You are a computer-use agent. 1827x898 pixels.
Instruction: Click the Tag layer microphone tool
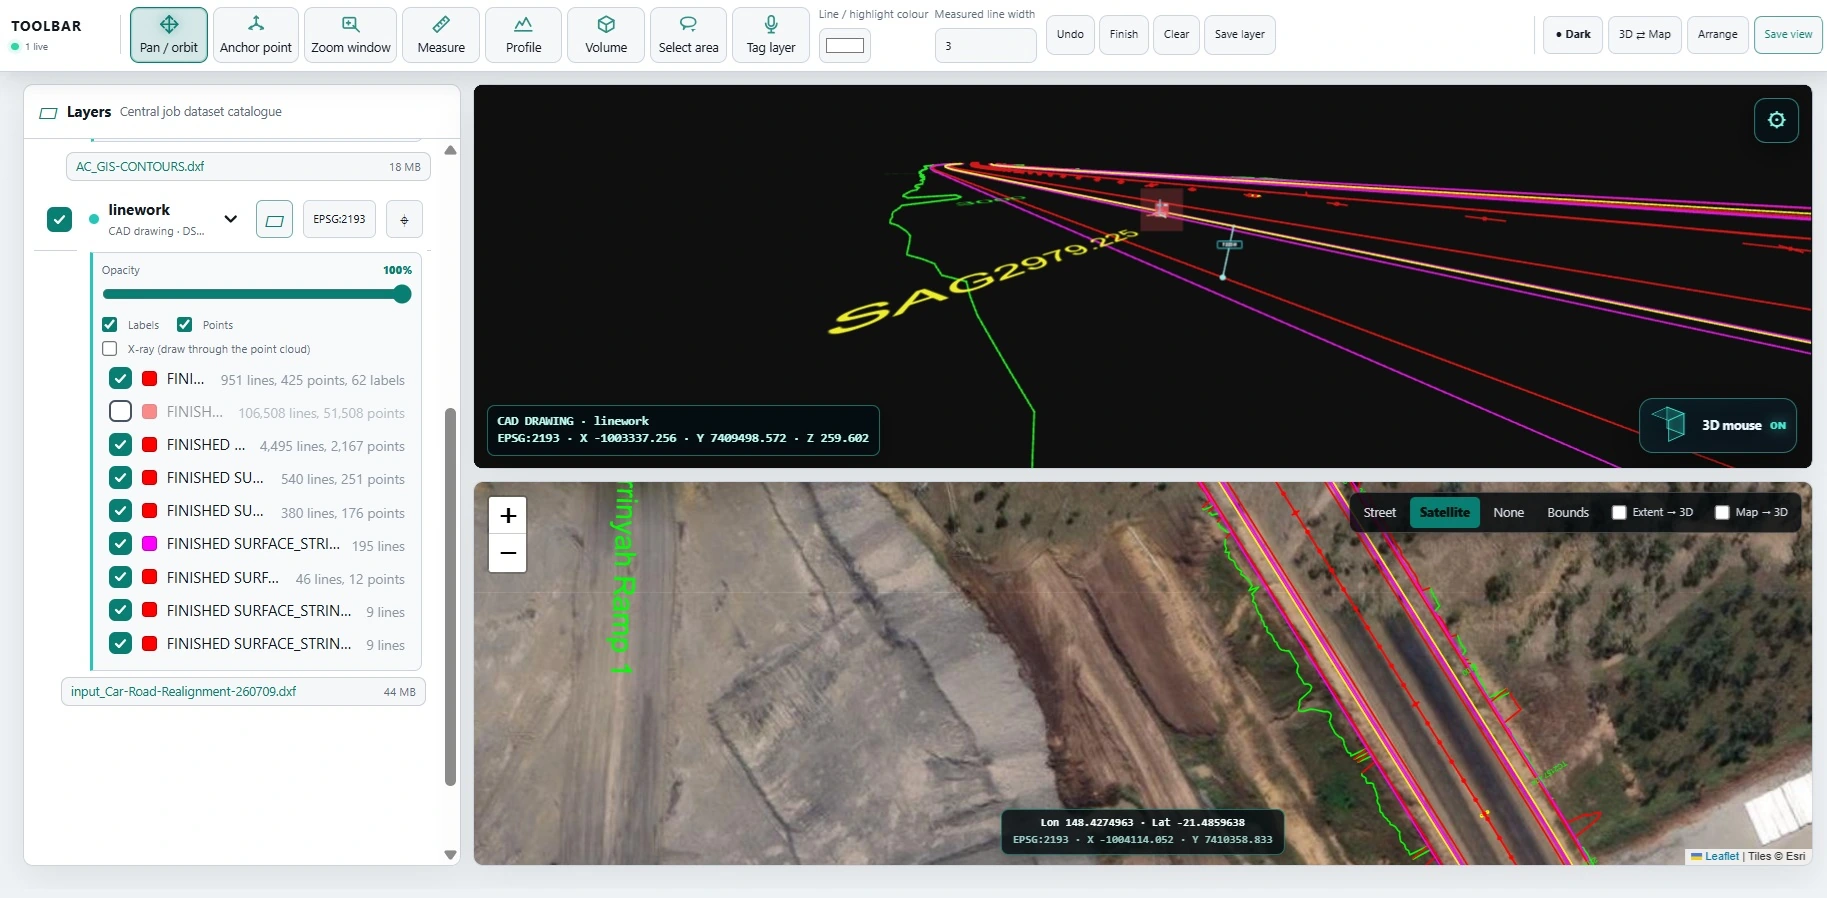[x=771, y=35]
